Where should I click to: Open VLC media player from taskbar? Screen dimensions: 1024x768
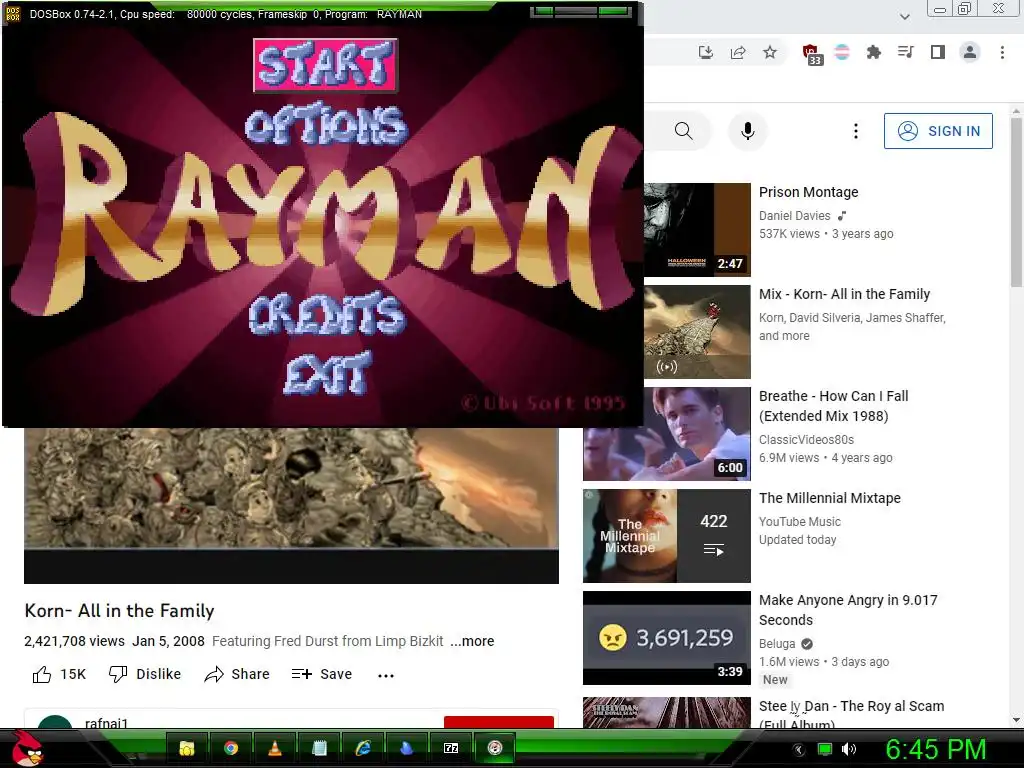coord(275,748)
